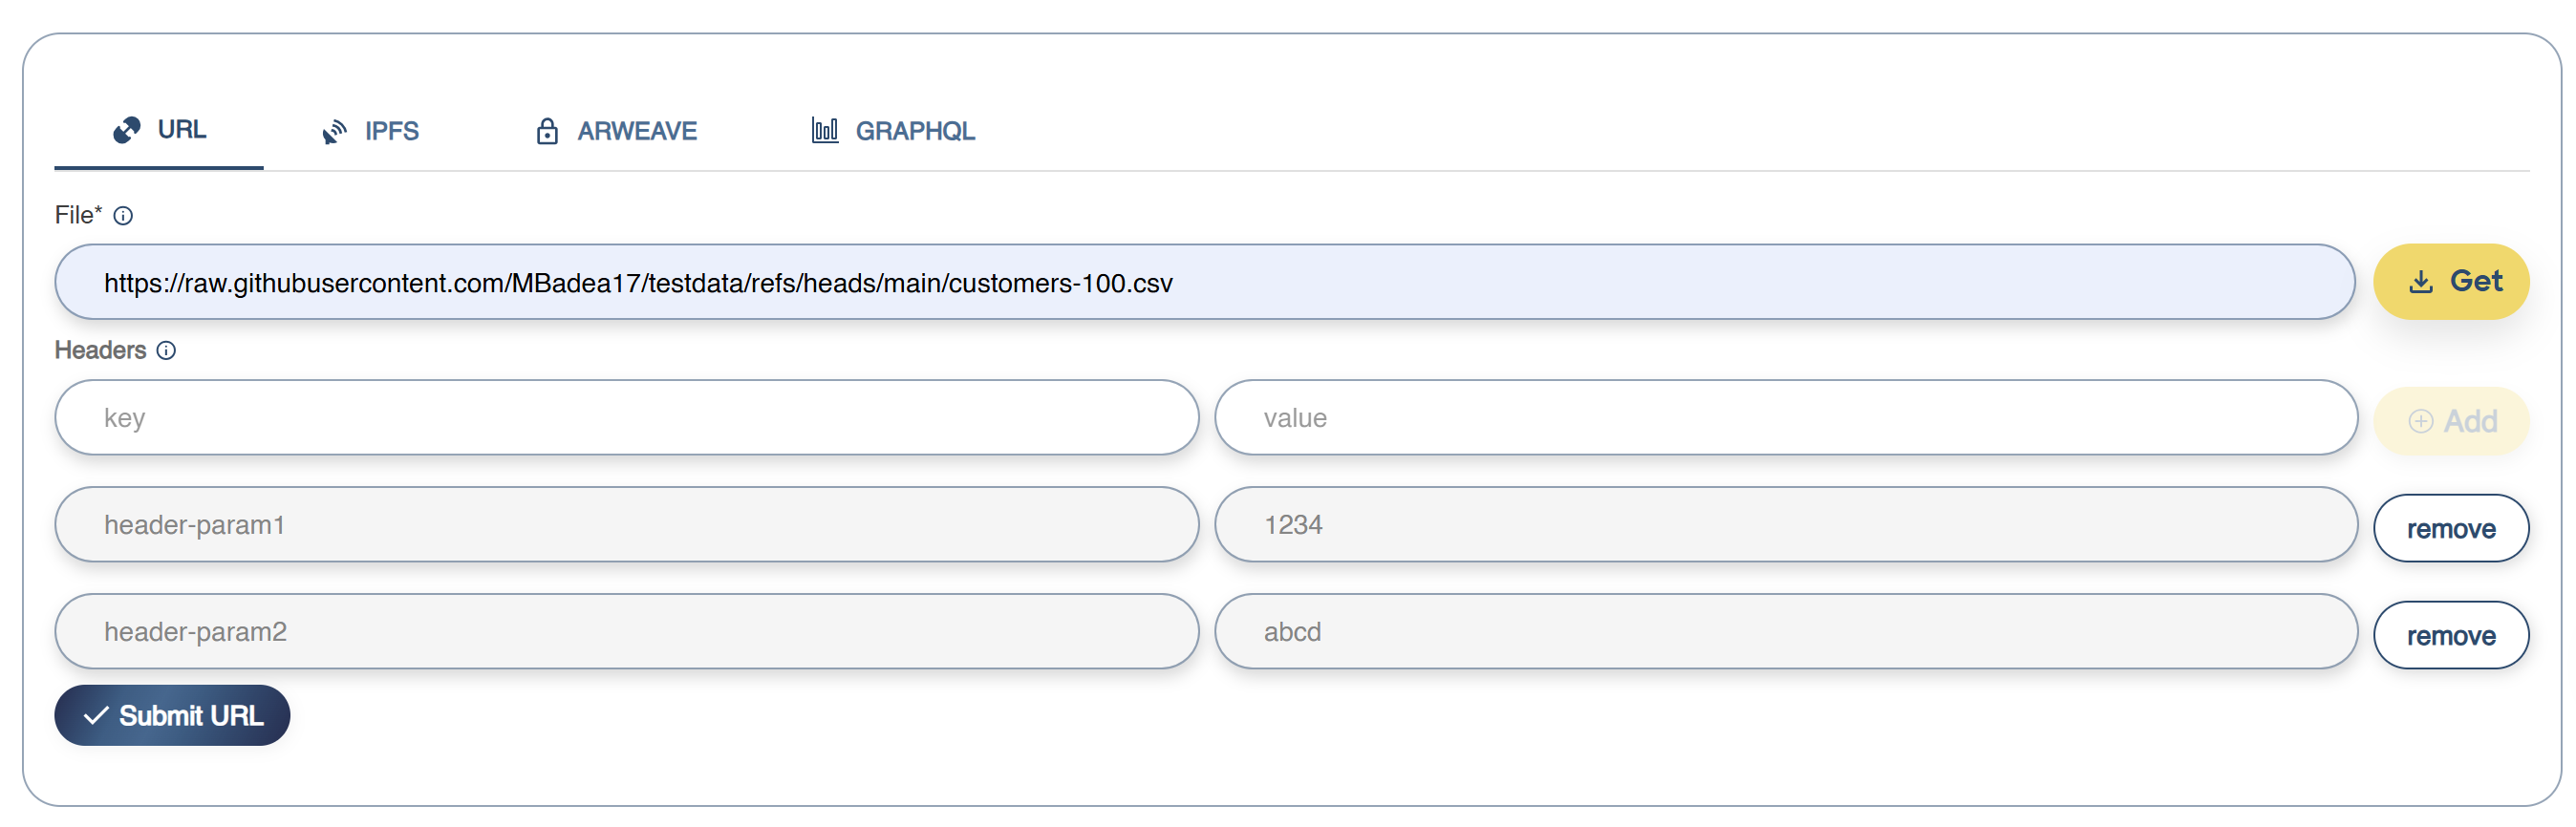The height and width of the screenshot is (827, 2576).
Task: Click the Arweave lock icon
Action: coord(546,132)
